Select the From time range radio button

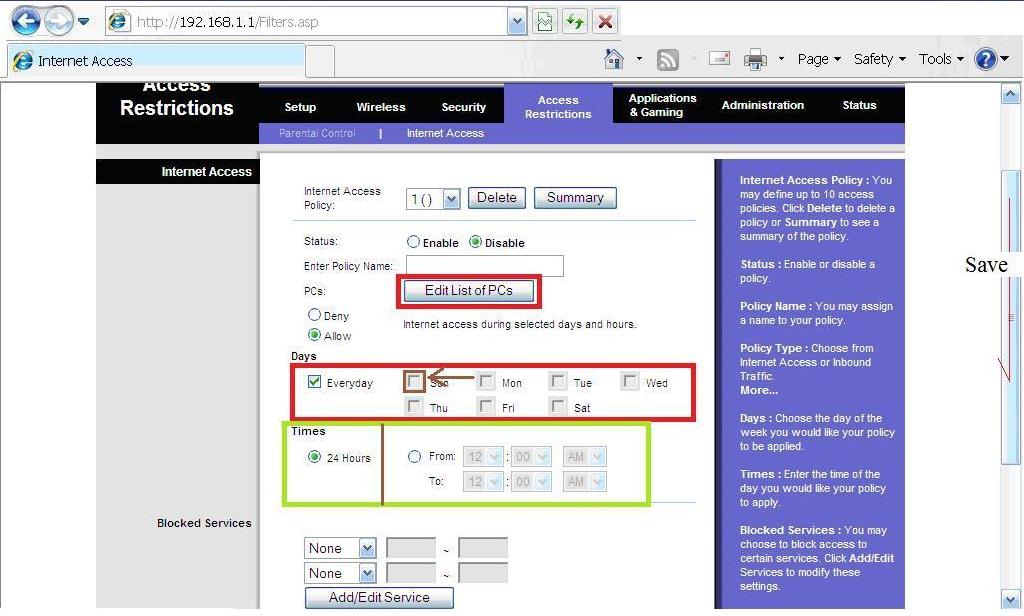click(x=414, y=457)
